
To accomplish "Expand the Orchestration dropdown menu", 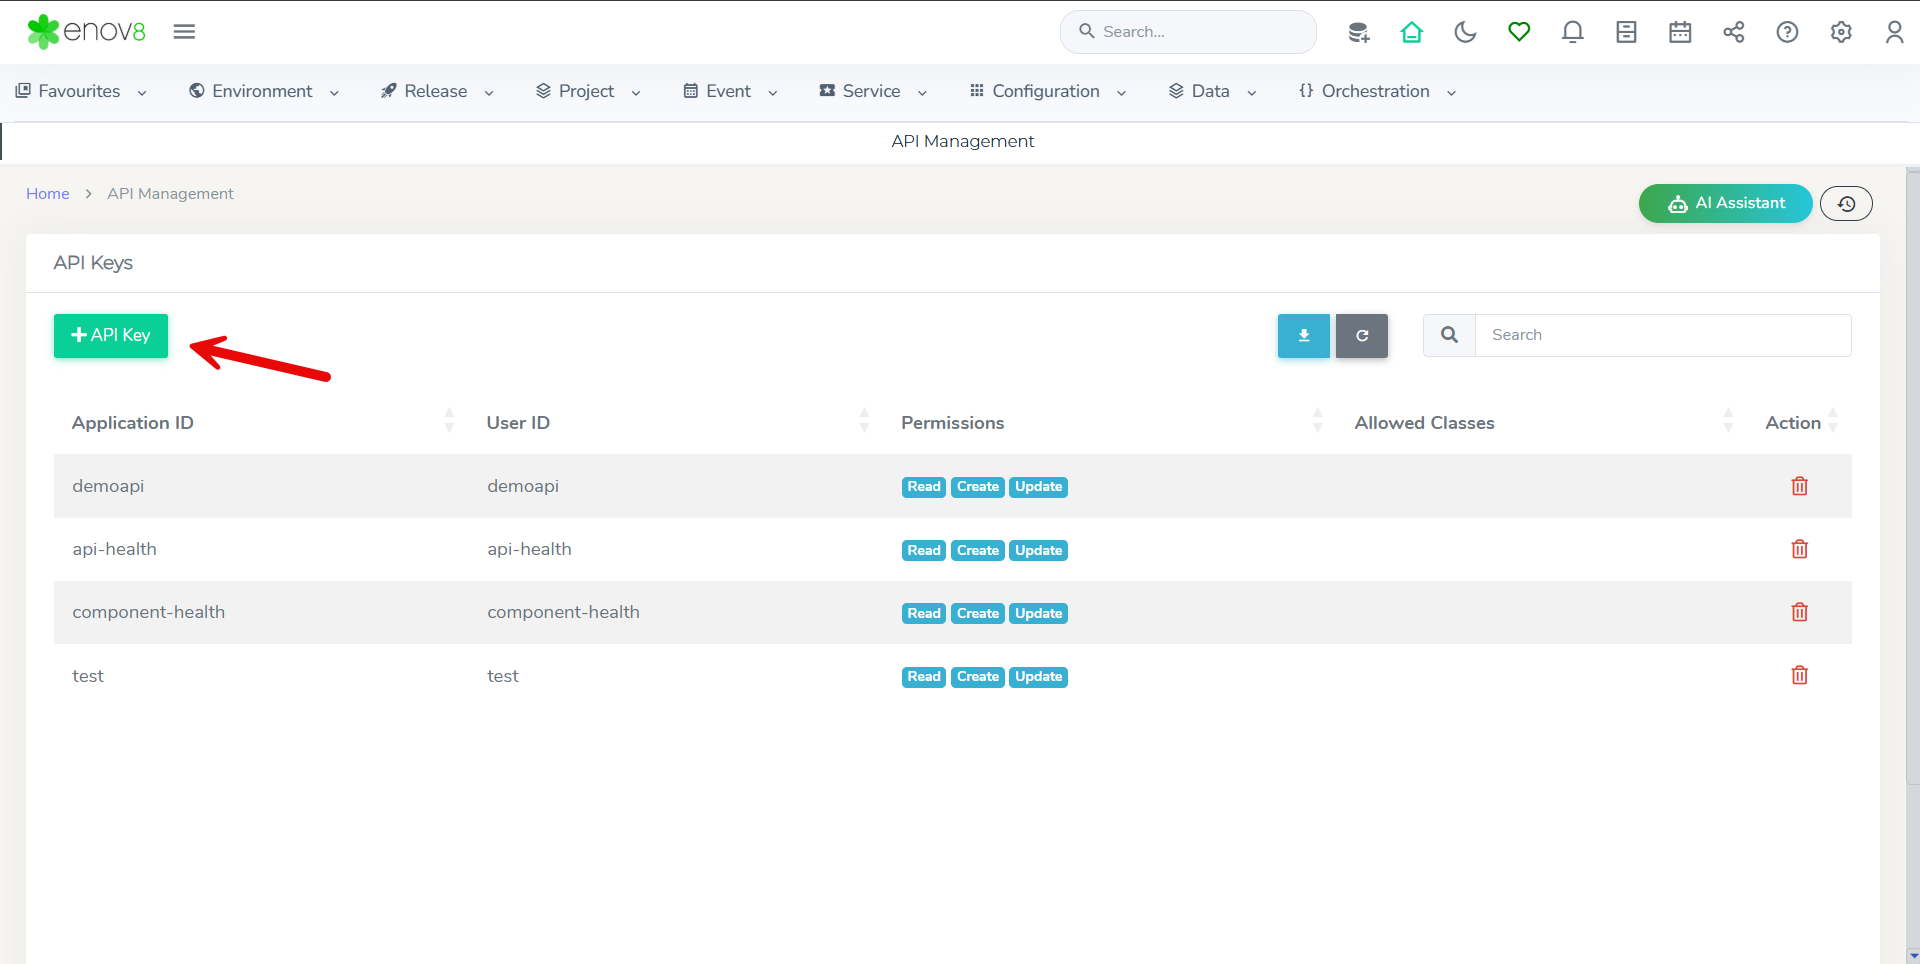I will [1377, 92].
